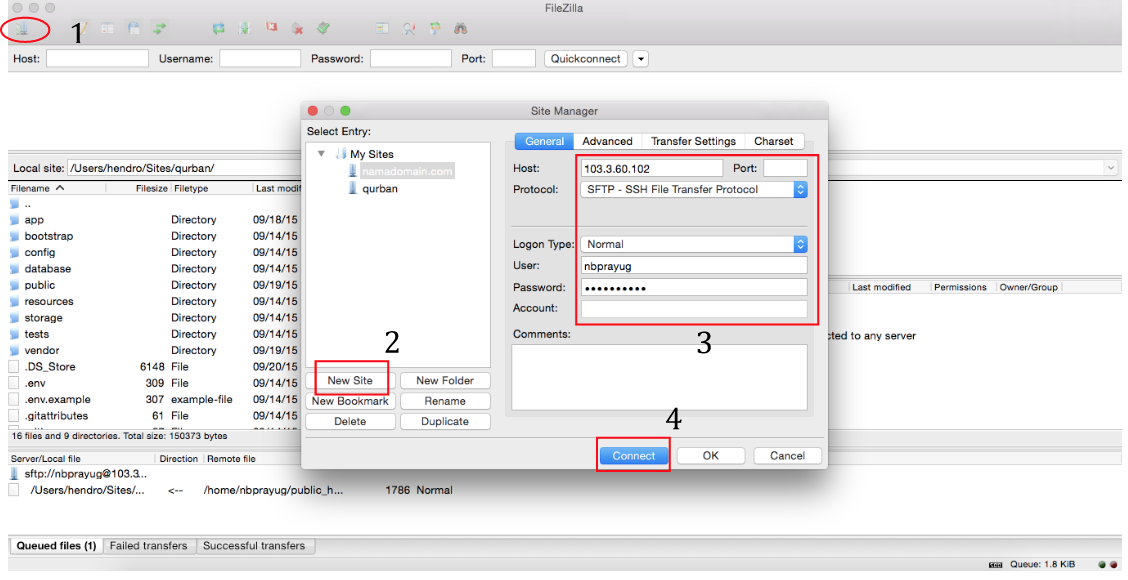Click the New Site button
This screenshot has width=1128, height=580.
click(x=351, y=380)
